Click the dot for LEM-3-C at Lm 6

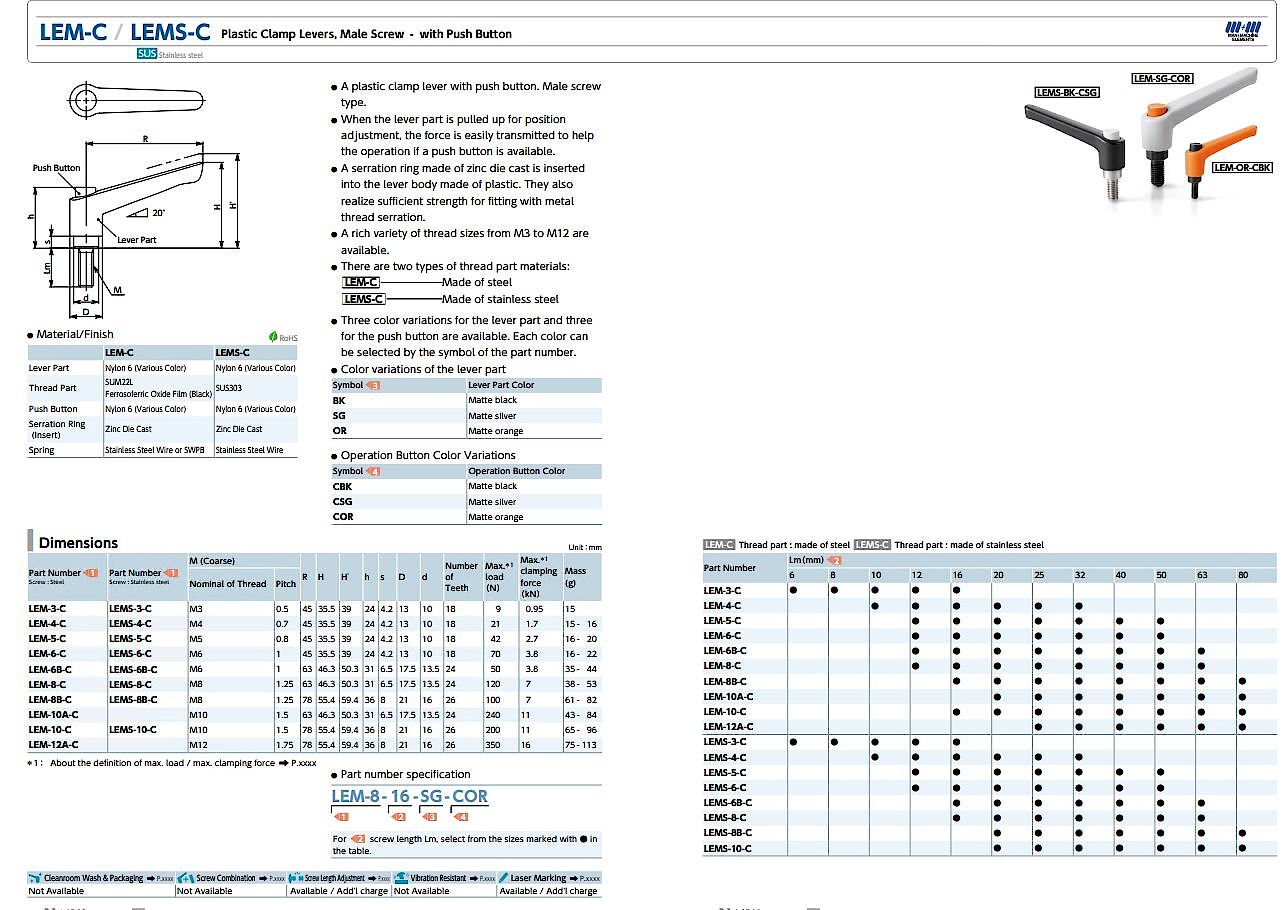pyautogui.click(x=792, y=590)
